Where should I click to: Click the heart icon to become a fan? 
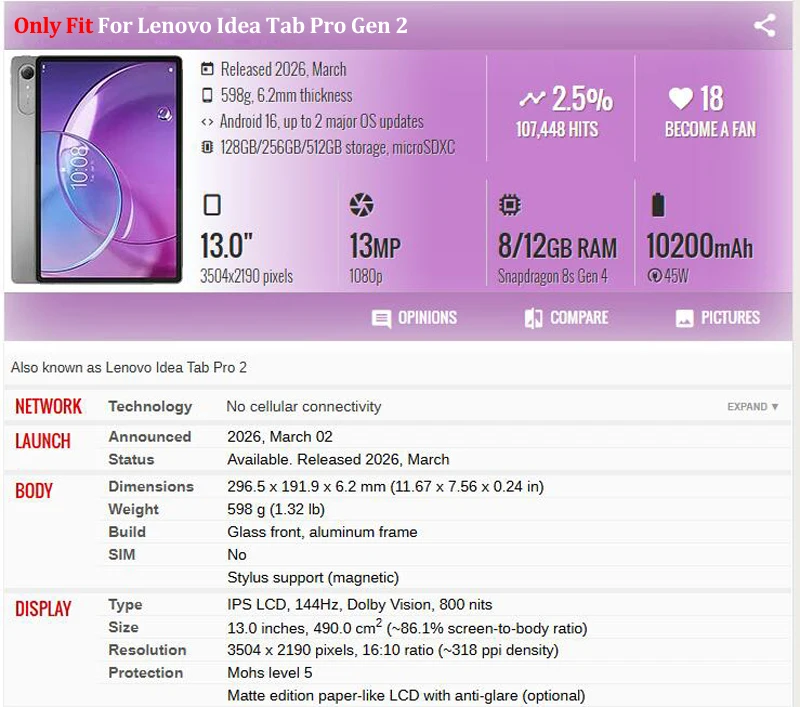click(681, 98)
